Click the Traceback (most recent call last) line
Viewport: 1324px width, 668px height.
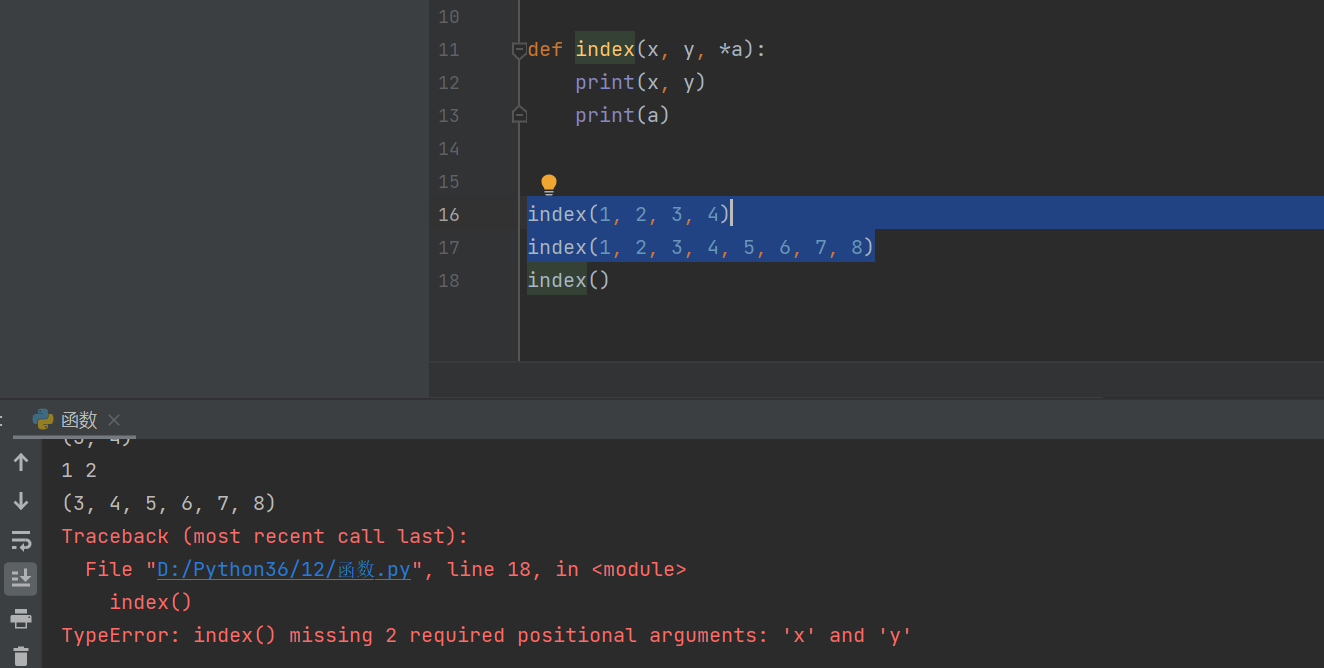[265, 536]
